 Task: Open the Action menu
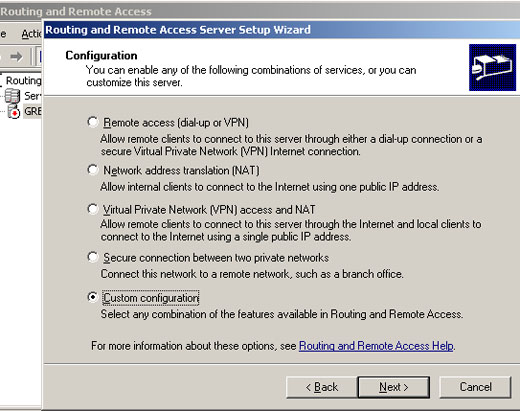coord(31,34)
